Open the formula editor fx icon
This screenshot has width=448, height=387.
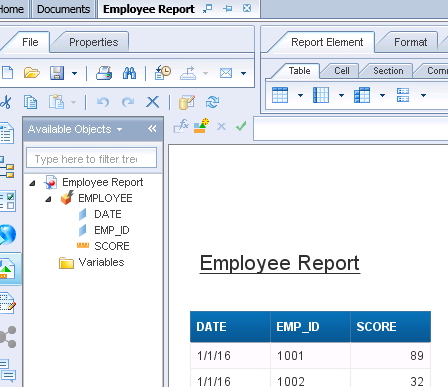tap(181, 126)
